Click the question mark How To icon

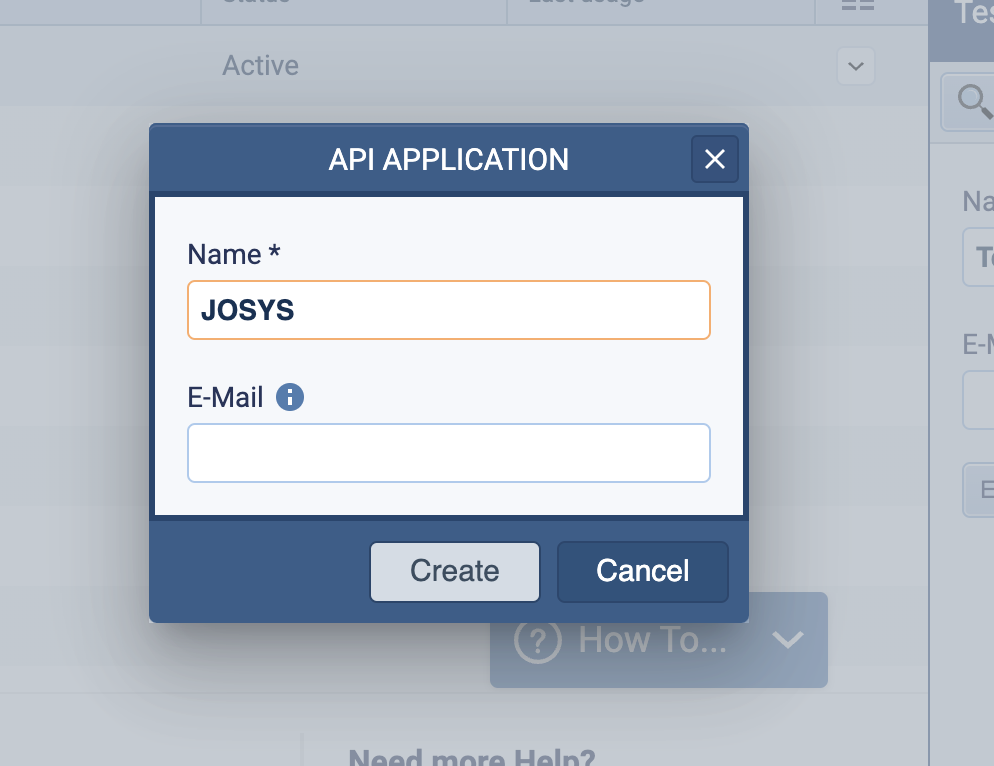click(537, 640)
